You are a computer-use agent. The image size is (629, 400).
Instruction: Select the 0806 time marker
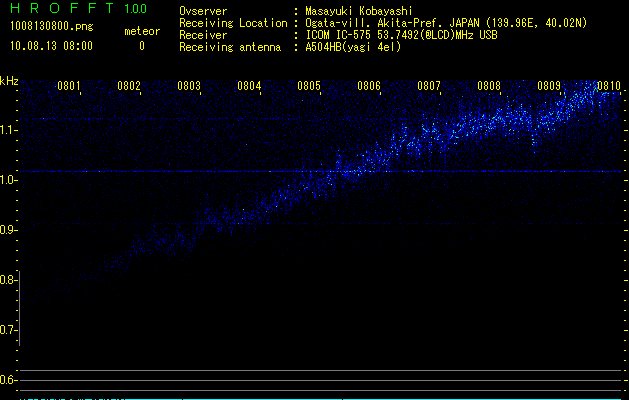(369, 86)
